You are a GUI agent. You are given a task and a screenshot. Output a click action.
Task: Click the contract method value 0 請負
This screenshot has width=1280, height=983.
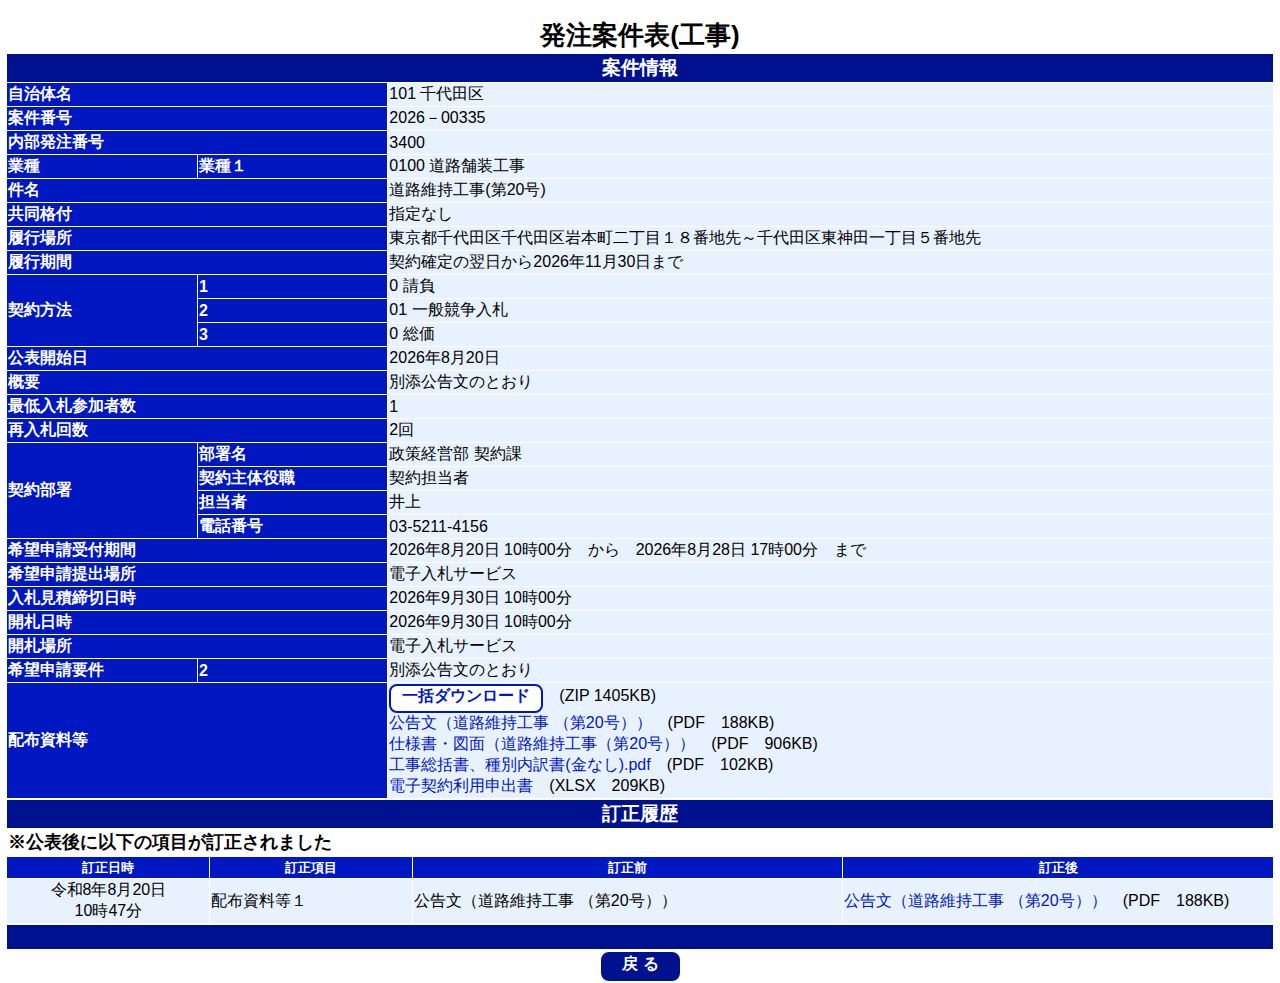412,286
